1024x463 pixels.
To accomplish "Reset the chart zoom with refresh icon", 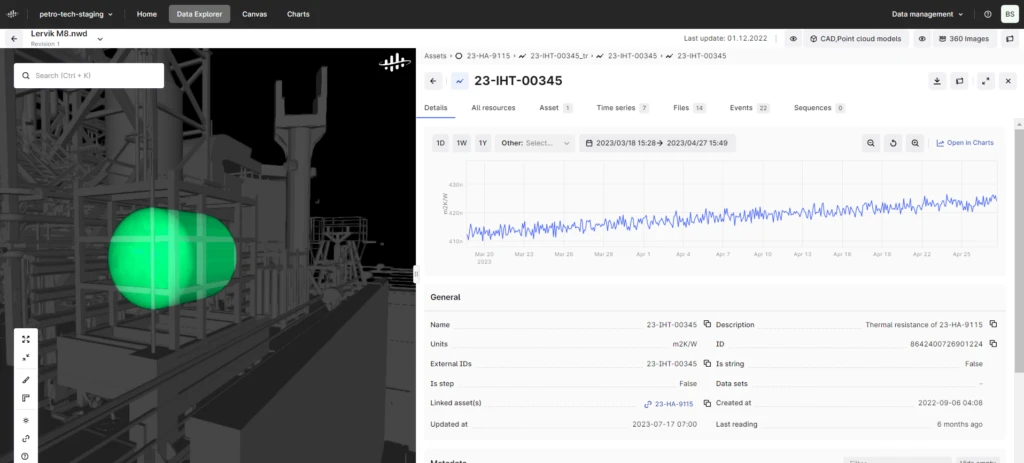I will 893,143.
